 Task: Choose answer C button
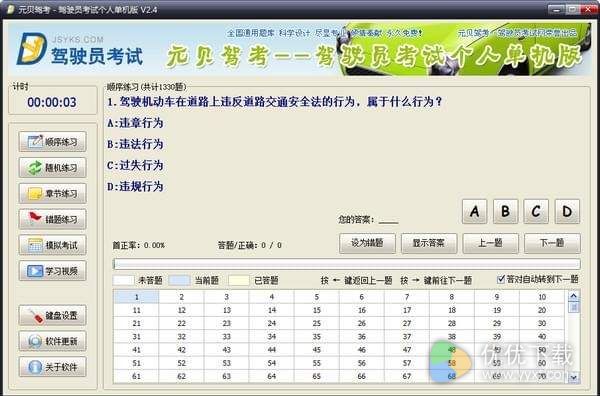tap(536, 211)
